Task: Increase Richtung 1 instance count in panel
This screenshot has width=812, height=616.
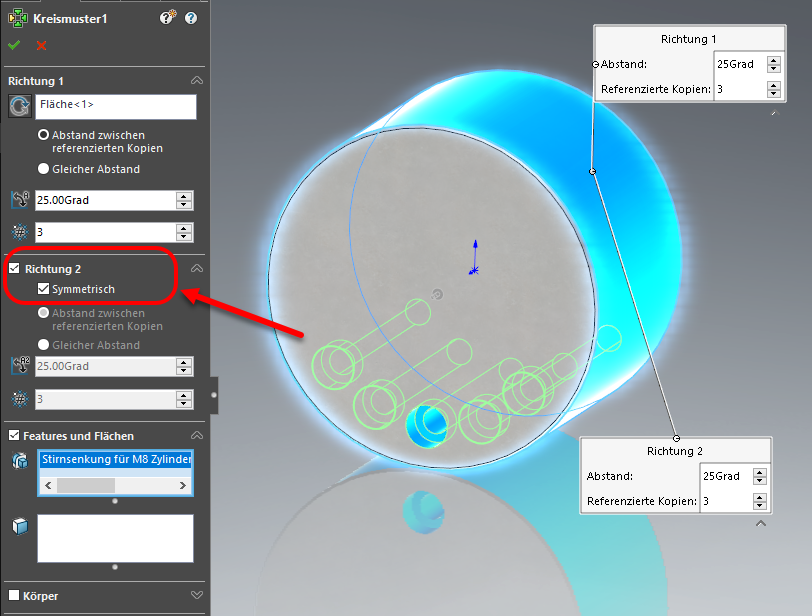Action: pyautogui.click(x=184, y=228)
